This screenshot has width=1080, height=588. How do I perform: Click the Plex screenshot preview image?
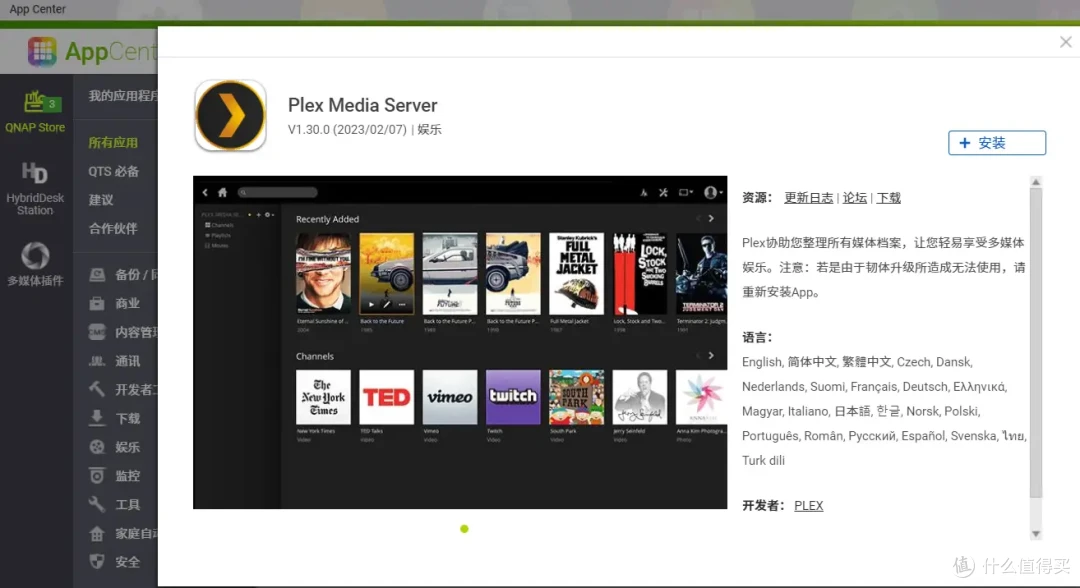[460, 342]
